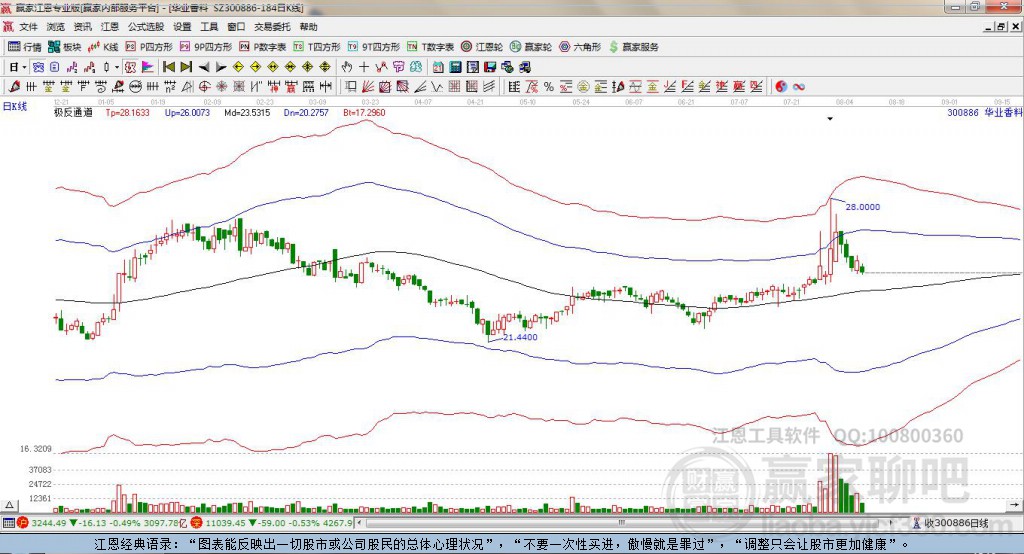The height and width of the screenshot is (554, 1024).
Task: Toggle the wide chart-view button beside 日 dropdown
Action: 39,67
